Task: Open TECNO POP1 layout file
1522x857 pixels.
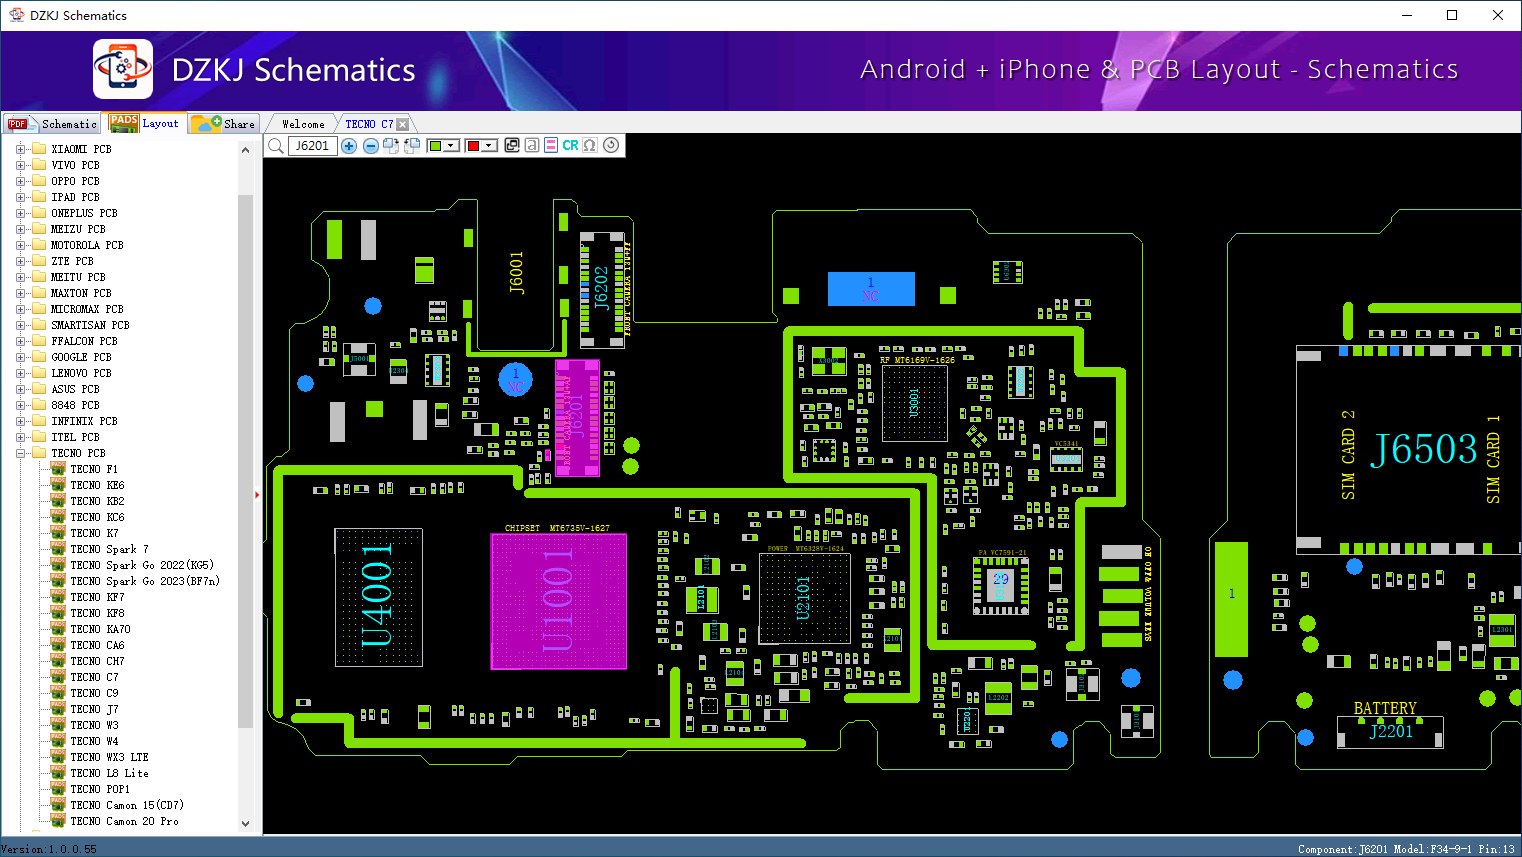Action: point(100,789)
